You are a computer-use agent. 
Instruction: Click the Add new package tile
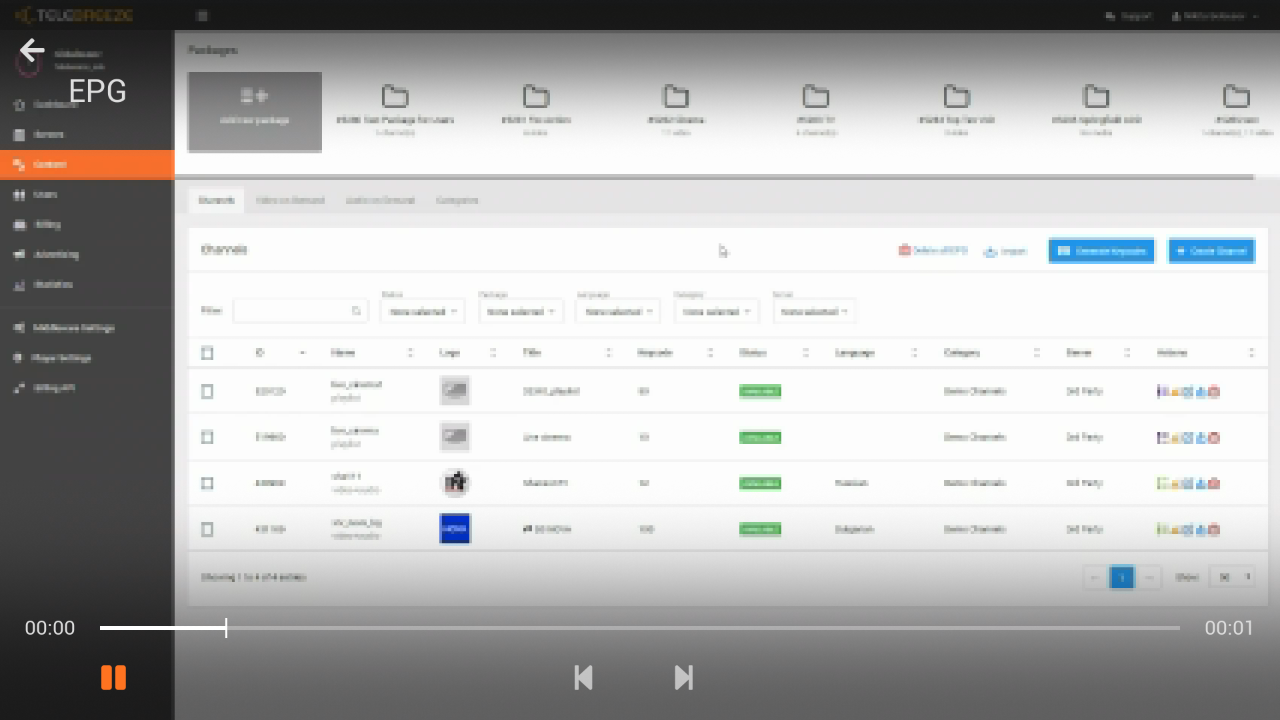[255, 111]
